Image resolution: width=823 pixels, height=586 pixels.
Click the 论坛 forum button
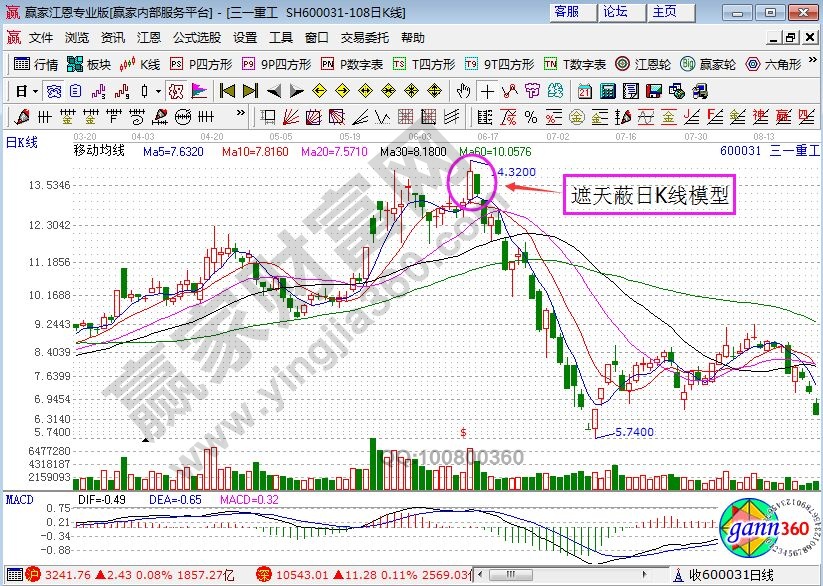point(616,12)
